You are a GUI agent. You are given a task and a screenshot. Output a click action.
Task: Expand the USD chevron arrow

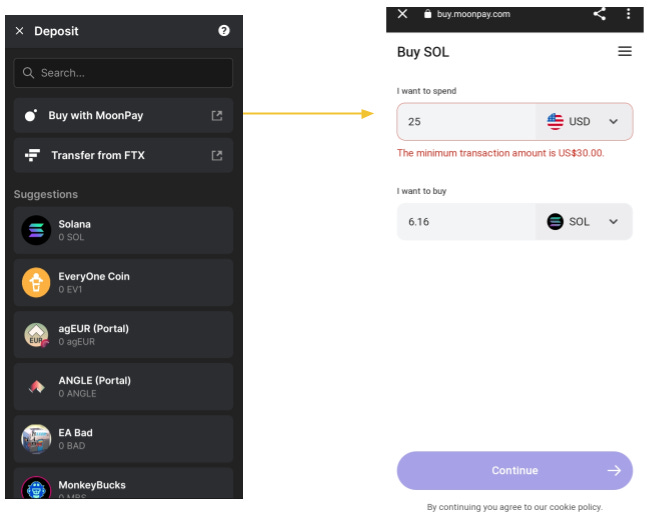click(613, 122)
